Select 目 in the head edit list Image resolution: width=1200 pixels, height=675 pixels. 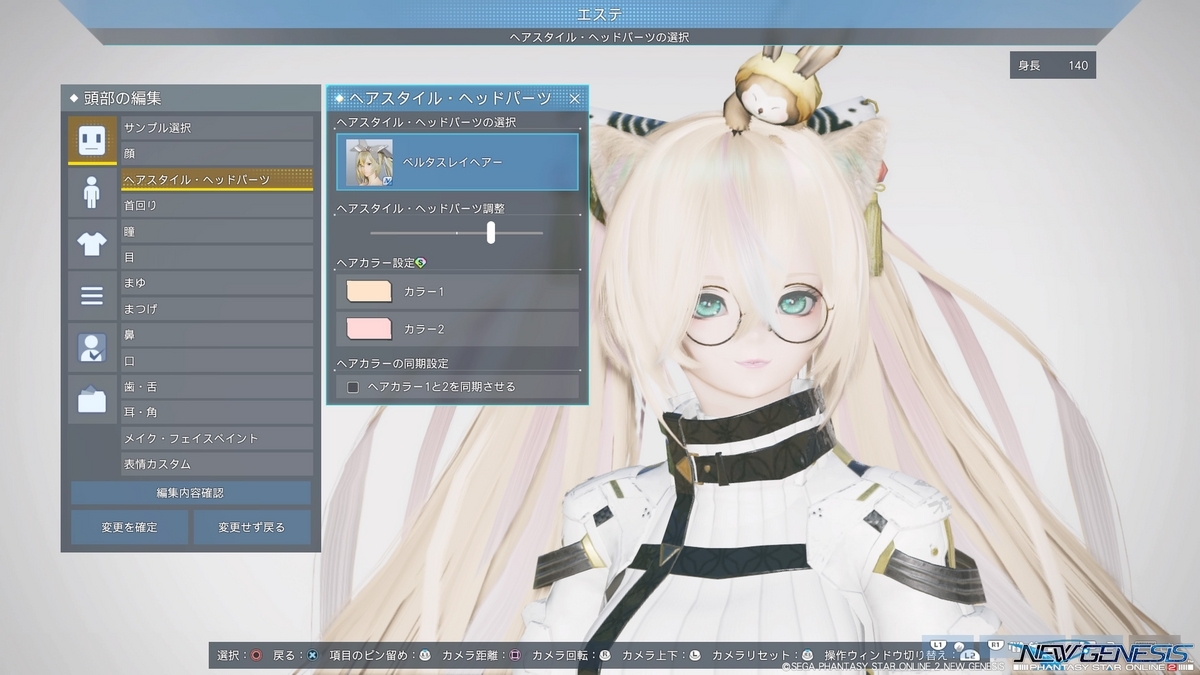[217, 257]
